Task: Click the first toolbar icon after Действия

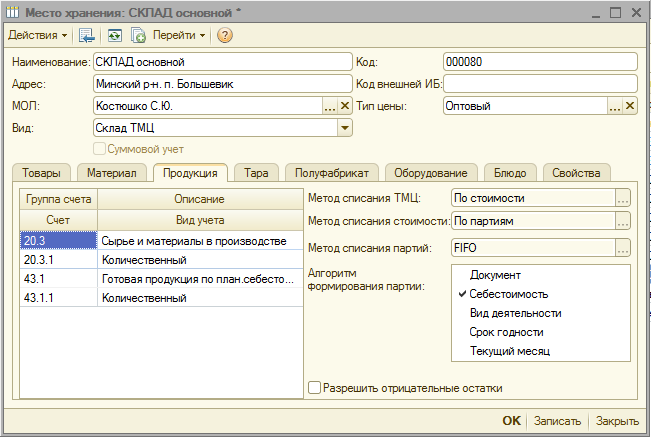Action: pyautogui.click(x=87, y=35)
